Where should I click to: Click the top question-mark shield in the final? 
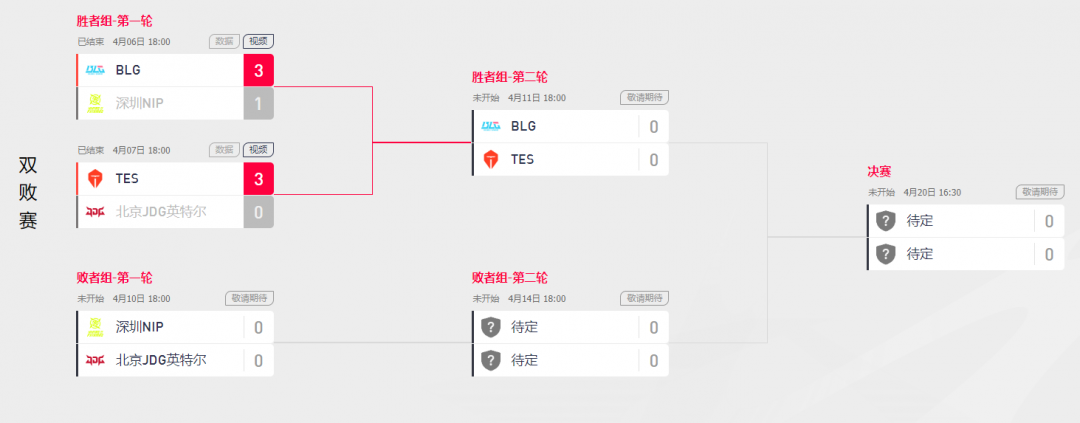click(885, 221)
